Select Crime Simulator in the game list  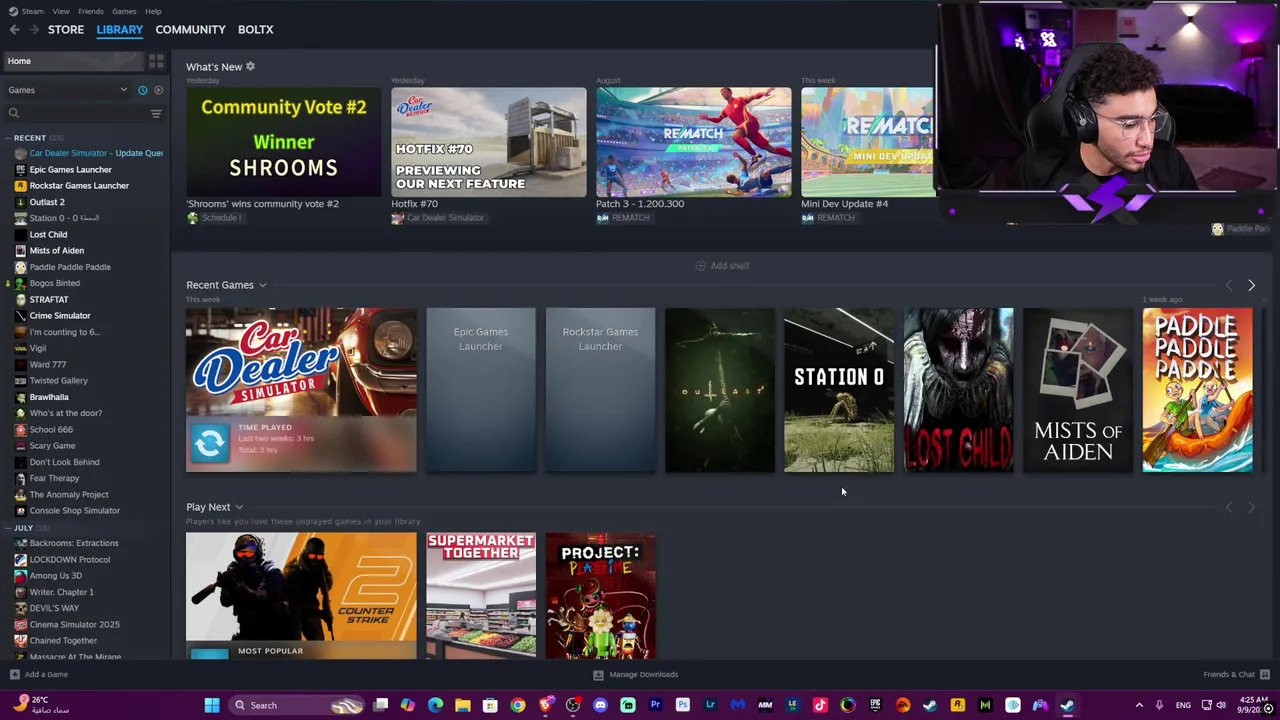tap(60, 316)
